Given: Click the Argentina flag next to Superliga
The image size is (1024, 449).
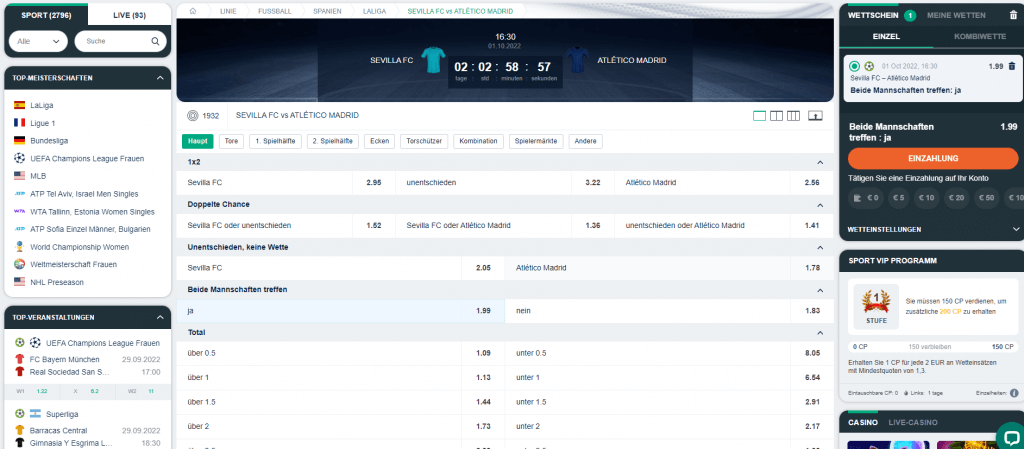Looking at the screenshot, I should point(36,414).
